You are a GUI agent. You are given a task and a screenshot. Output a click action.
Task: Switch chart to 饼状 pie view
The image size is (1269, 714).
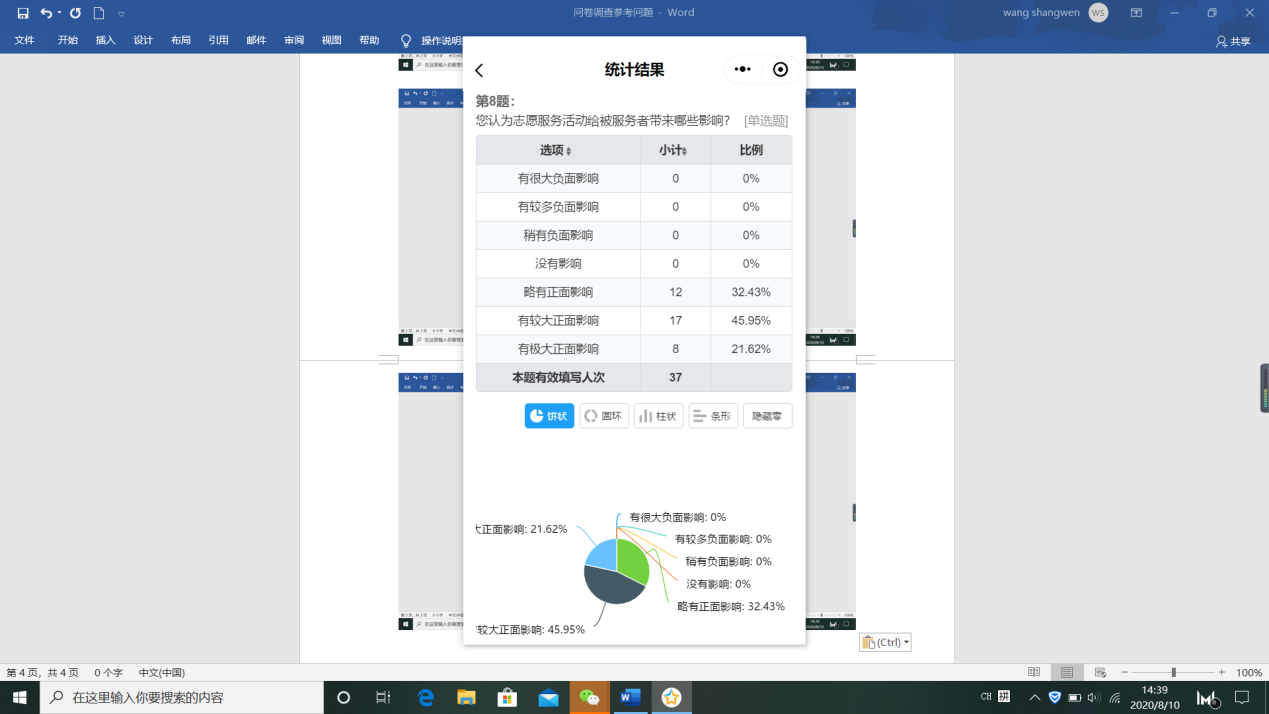pos(549,416)
